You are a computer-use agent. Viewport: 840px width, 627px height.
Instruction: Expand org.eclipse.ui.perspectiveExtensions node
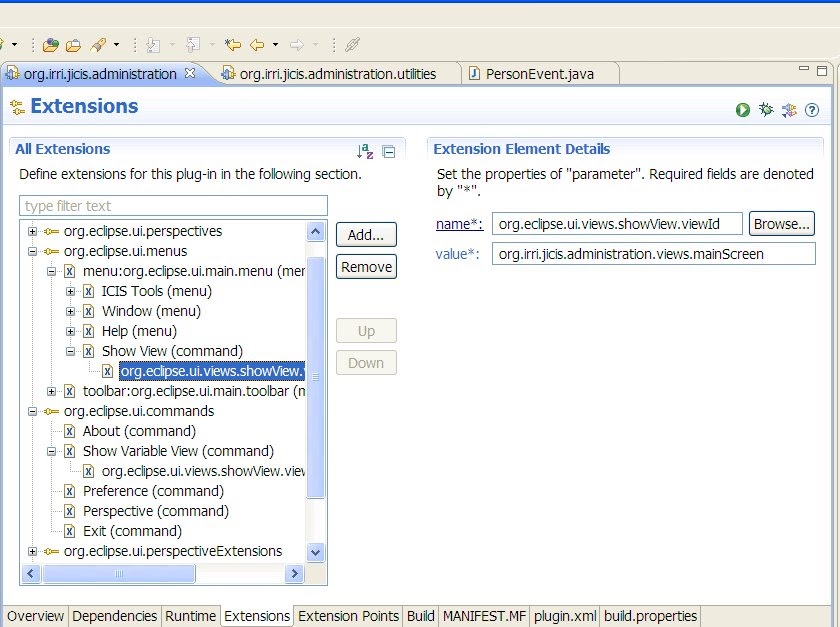click(33, 551)
